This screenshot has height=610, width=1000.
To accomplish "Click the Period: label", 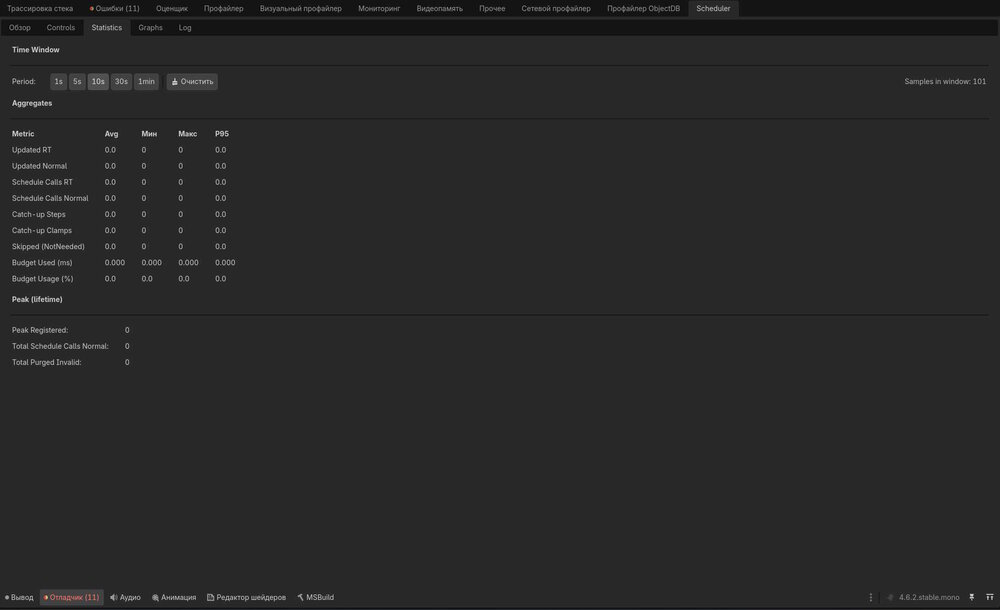I will pos(24,82).
